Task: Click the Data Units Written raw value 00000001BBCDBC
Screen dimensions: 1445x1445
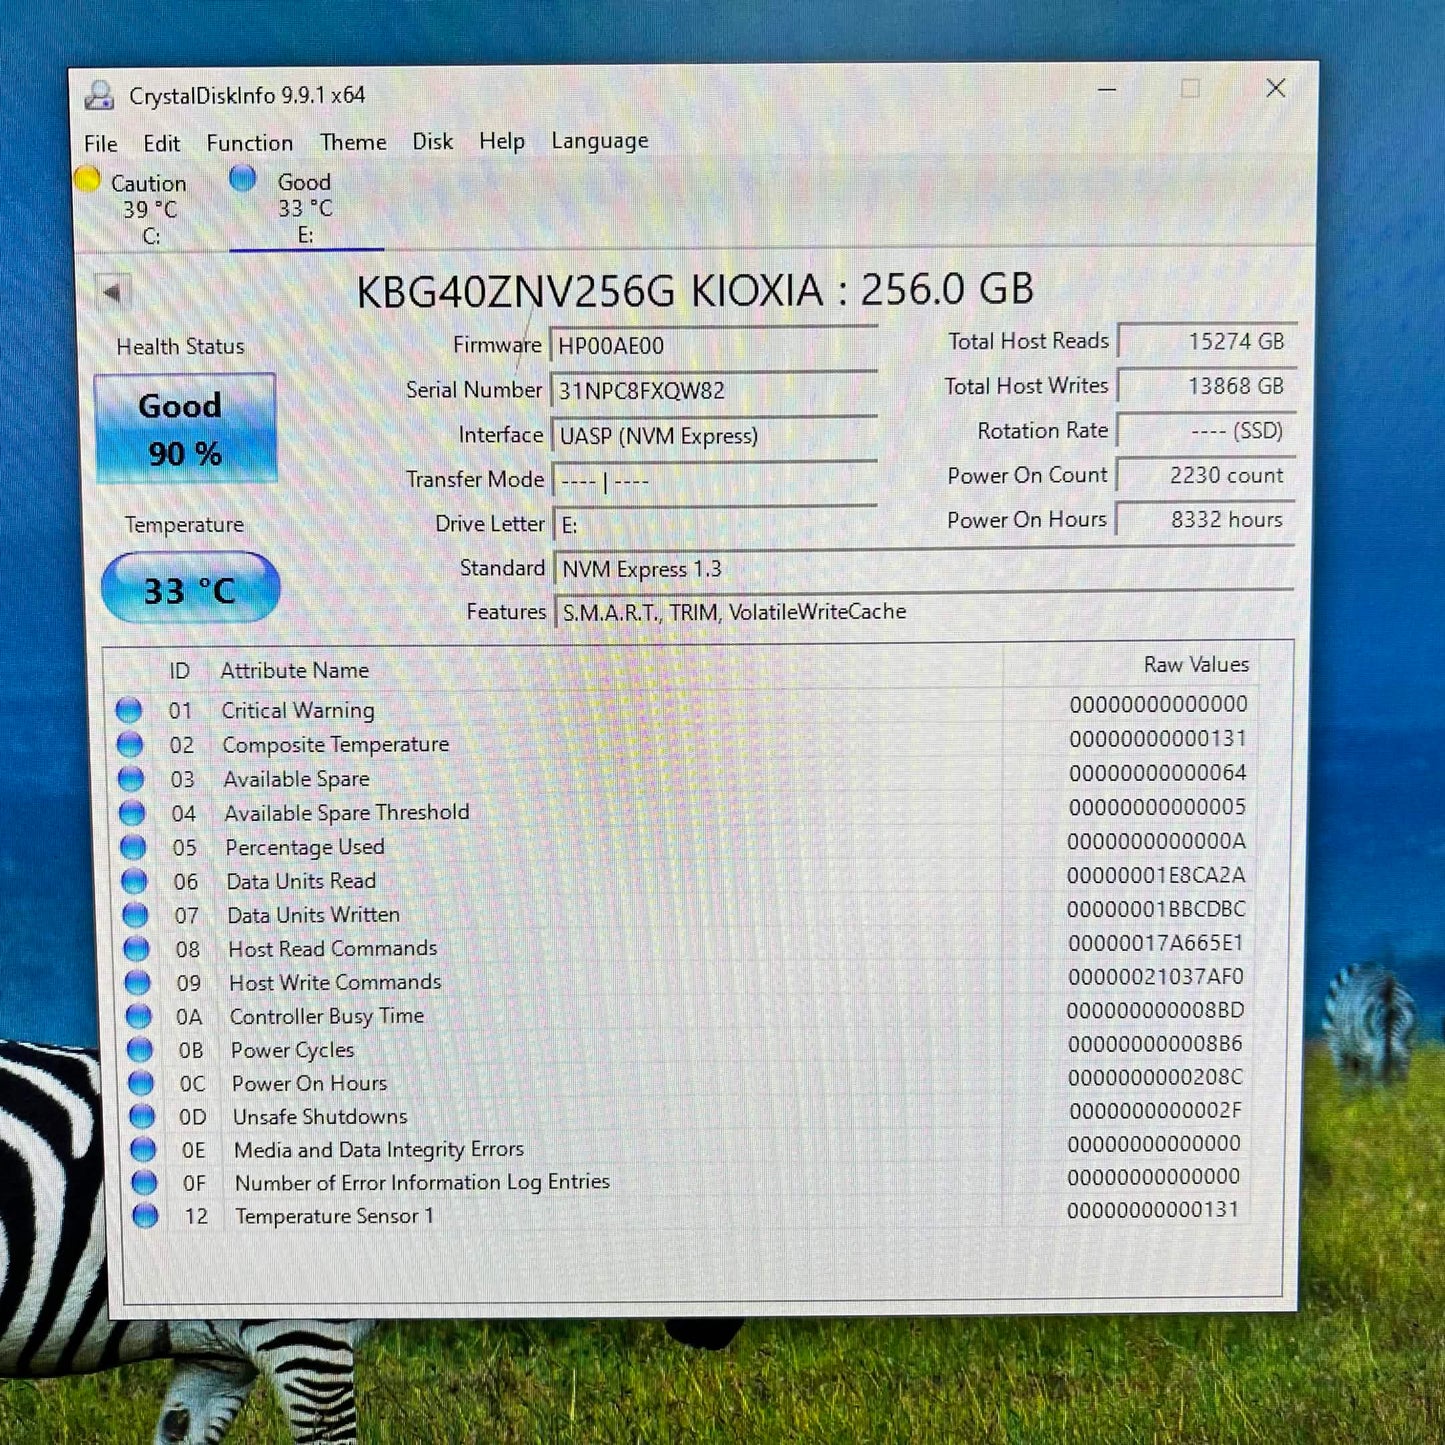Action: coord(1157,909)
